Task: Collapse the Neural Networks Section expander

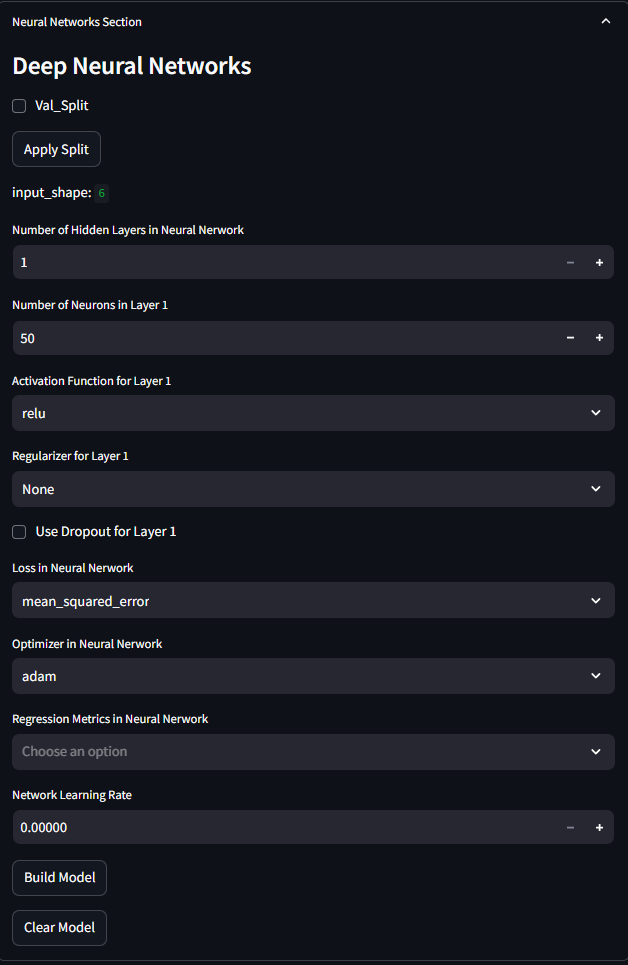Action: (605, 22)
